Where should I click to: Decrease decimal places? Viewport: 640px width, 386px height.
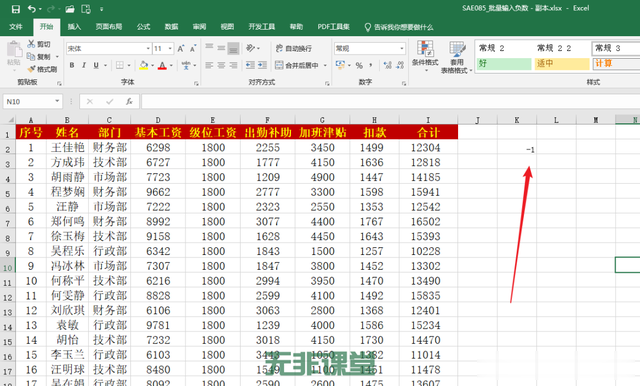(x=400, y=65)
